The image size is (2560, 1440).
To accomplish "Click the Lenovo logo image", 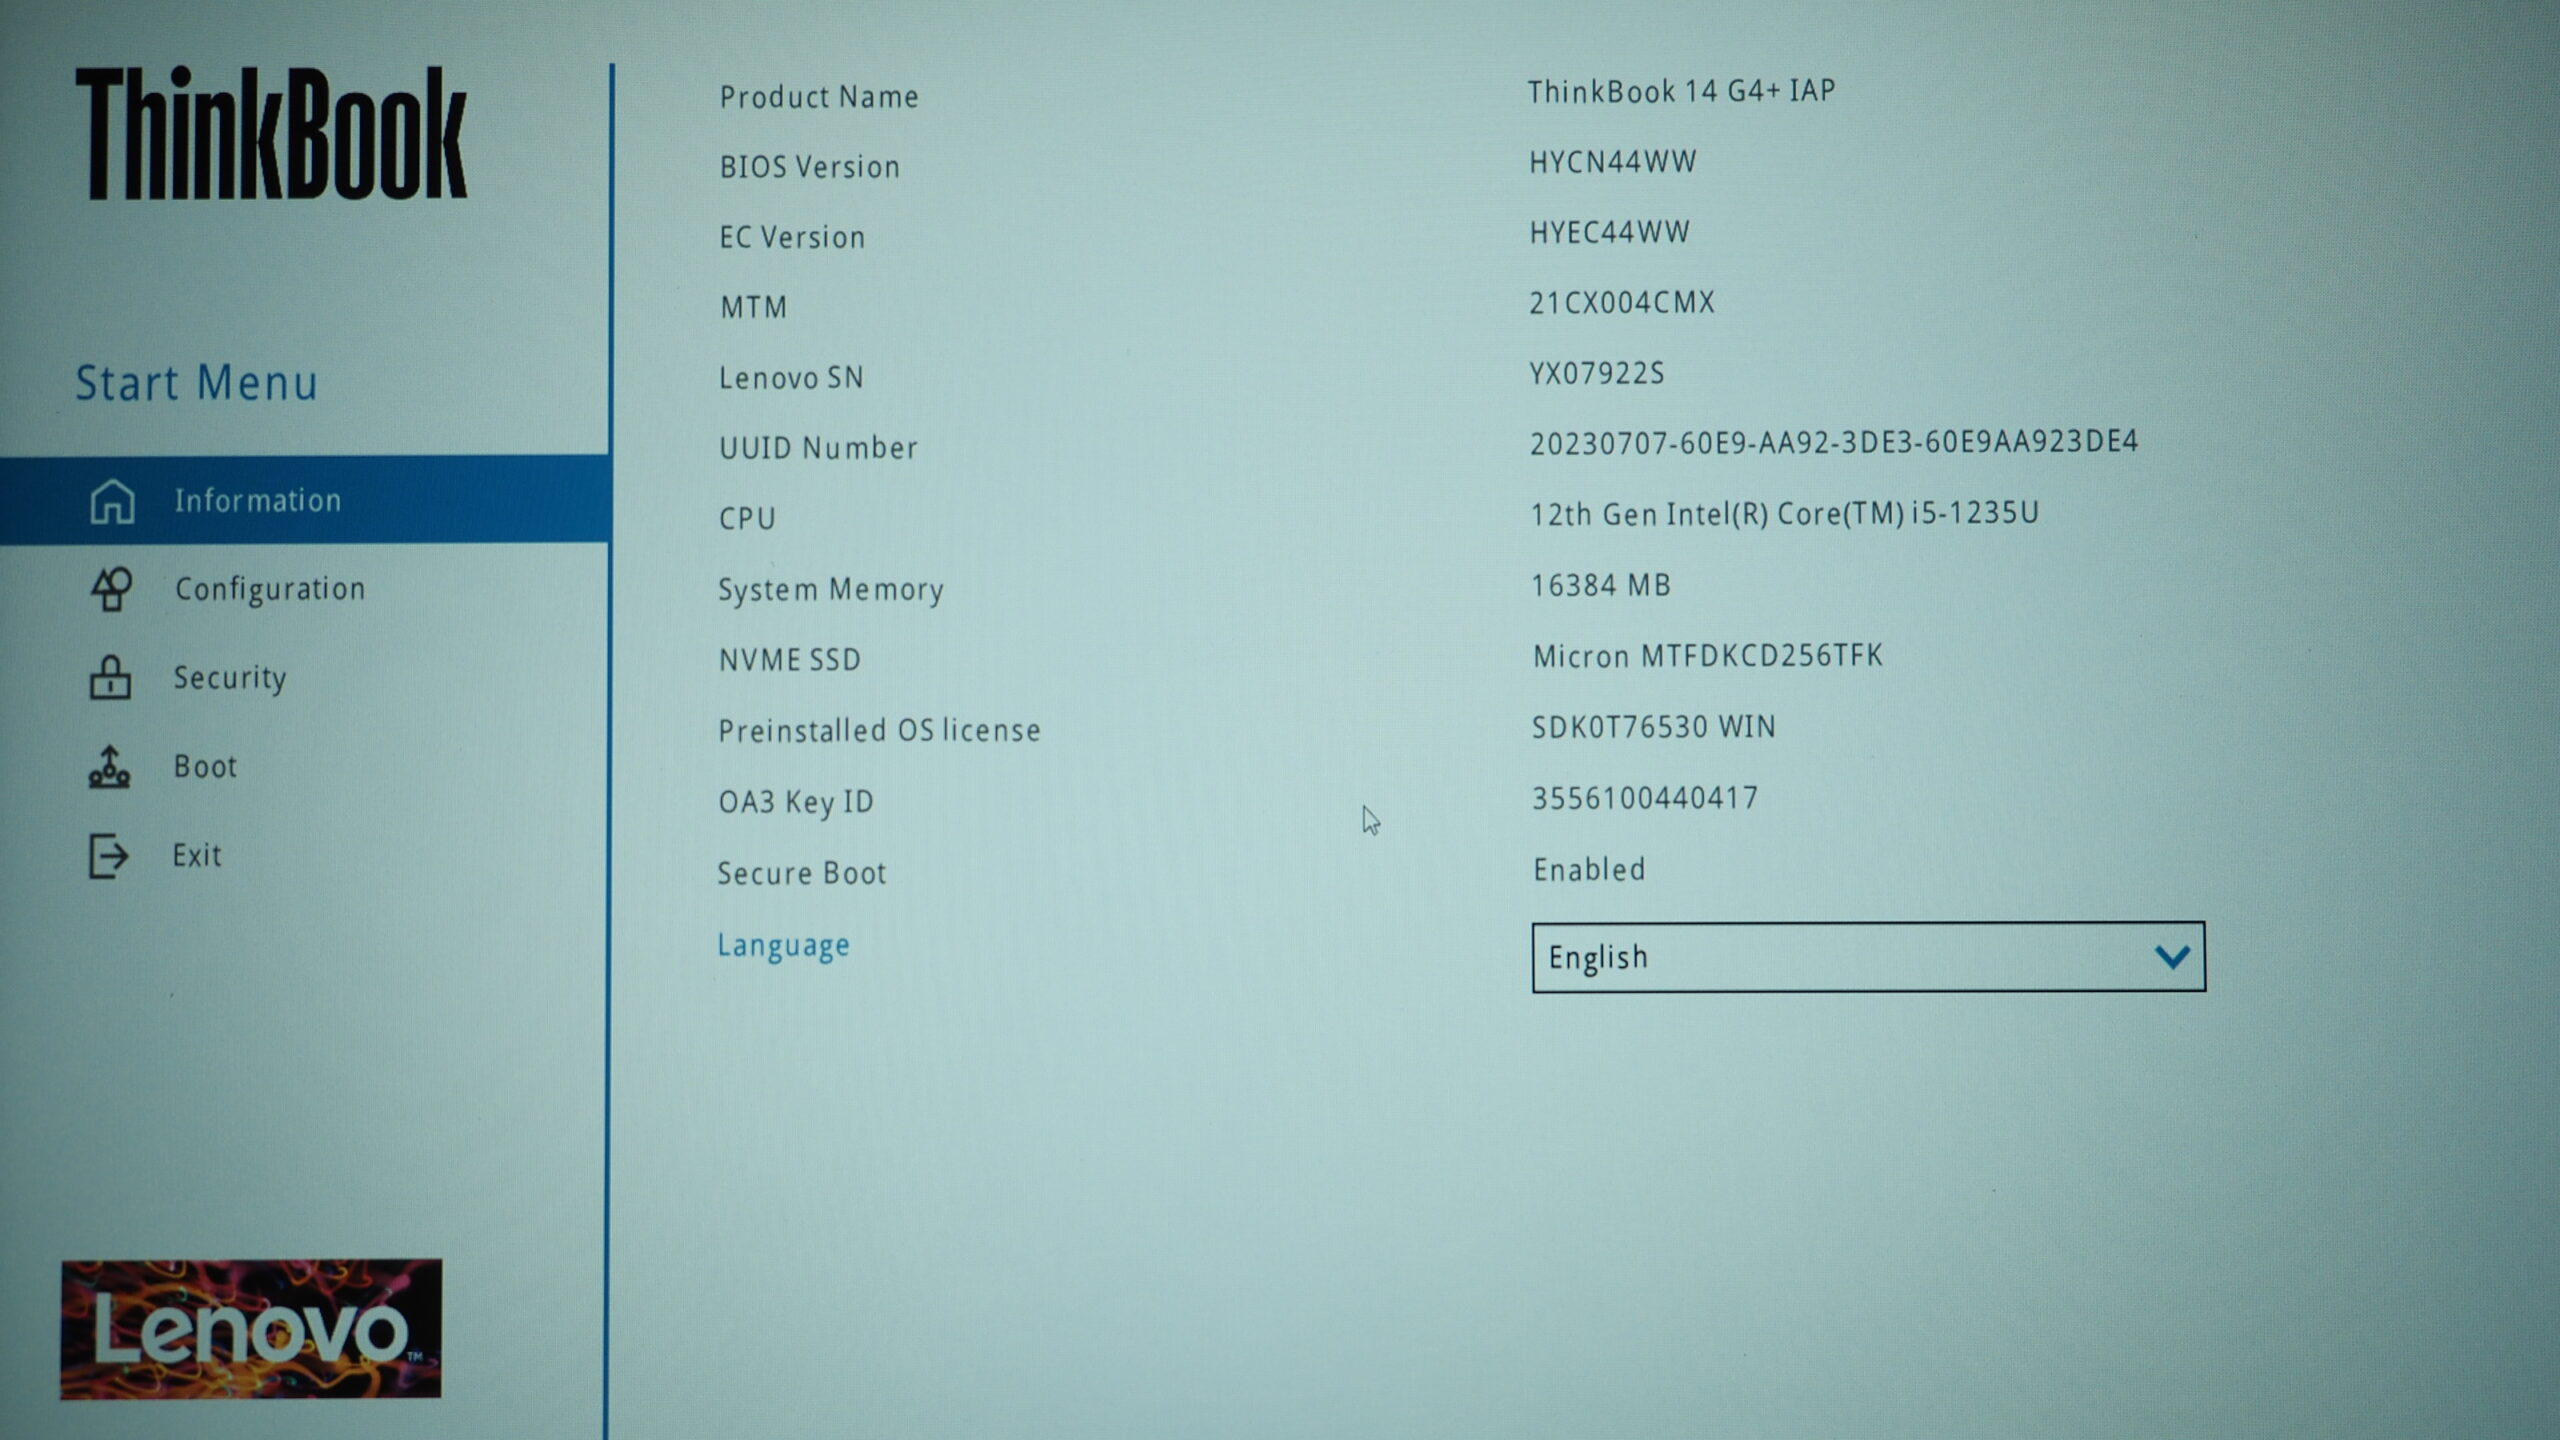I will tap(251, 1329).
